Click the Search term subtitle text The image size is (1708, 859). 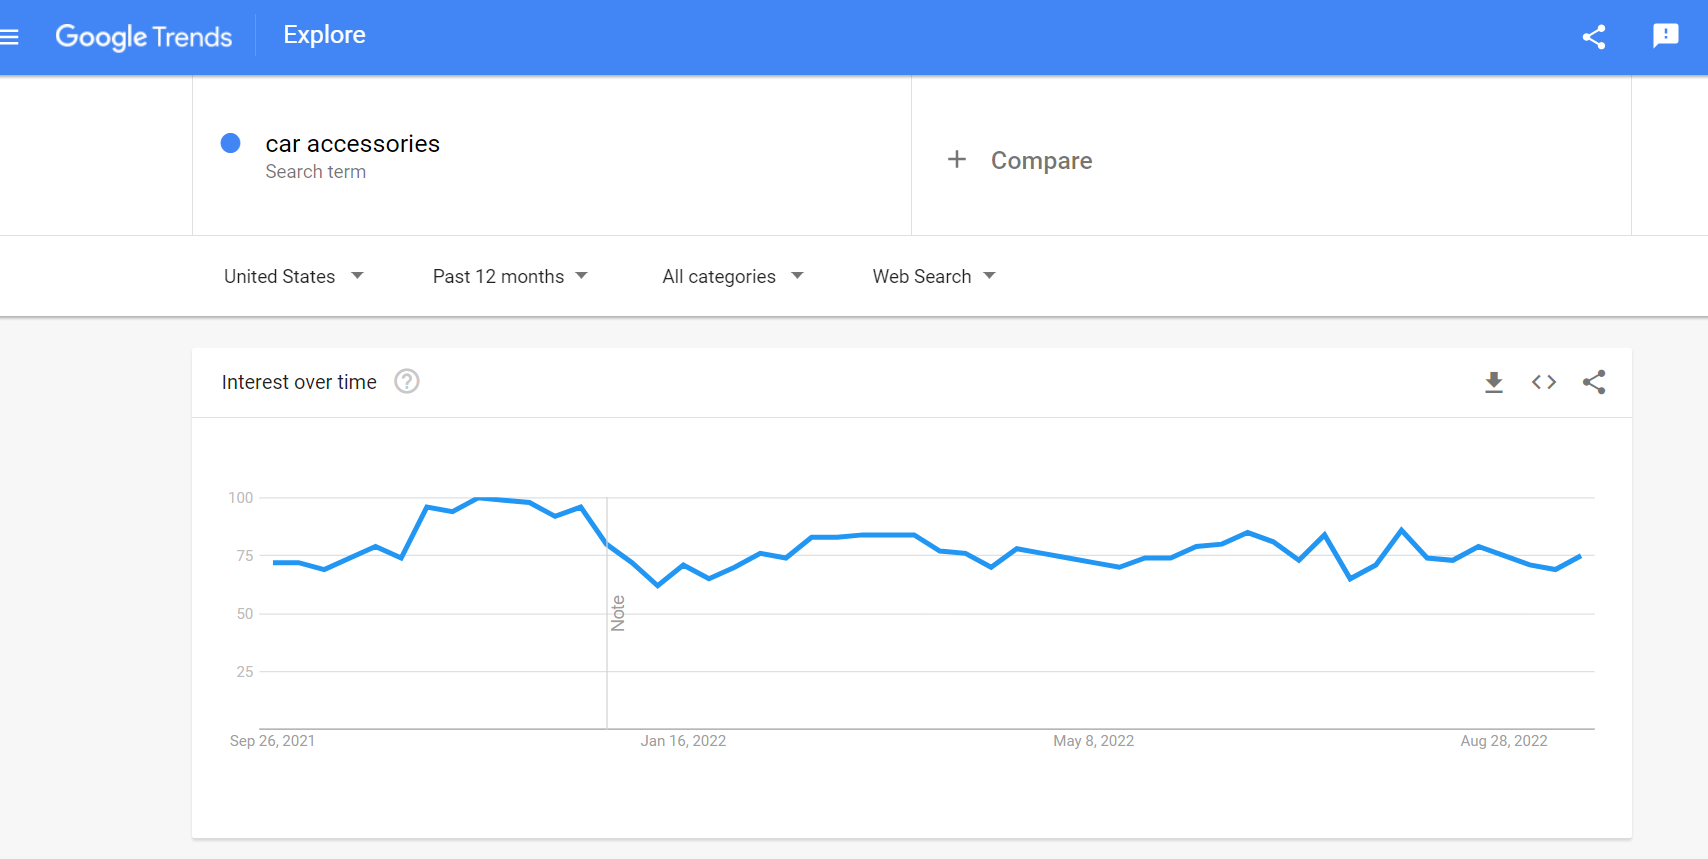pos(315,172)
